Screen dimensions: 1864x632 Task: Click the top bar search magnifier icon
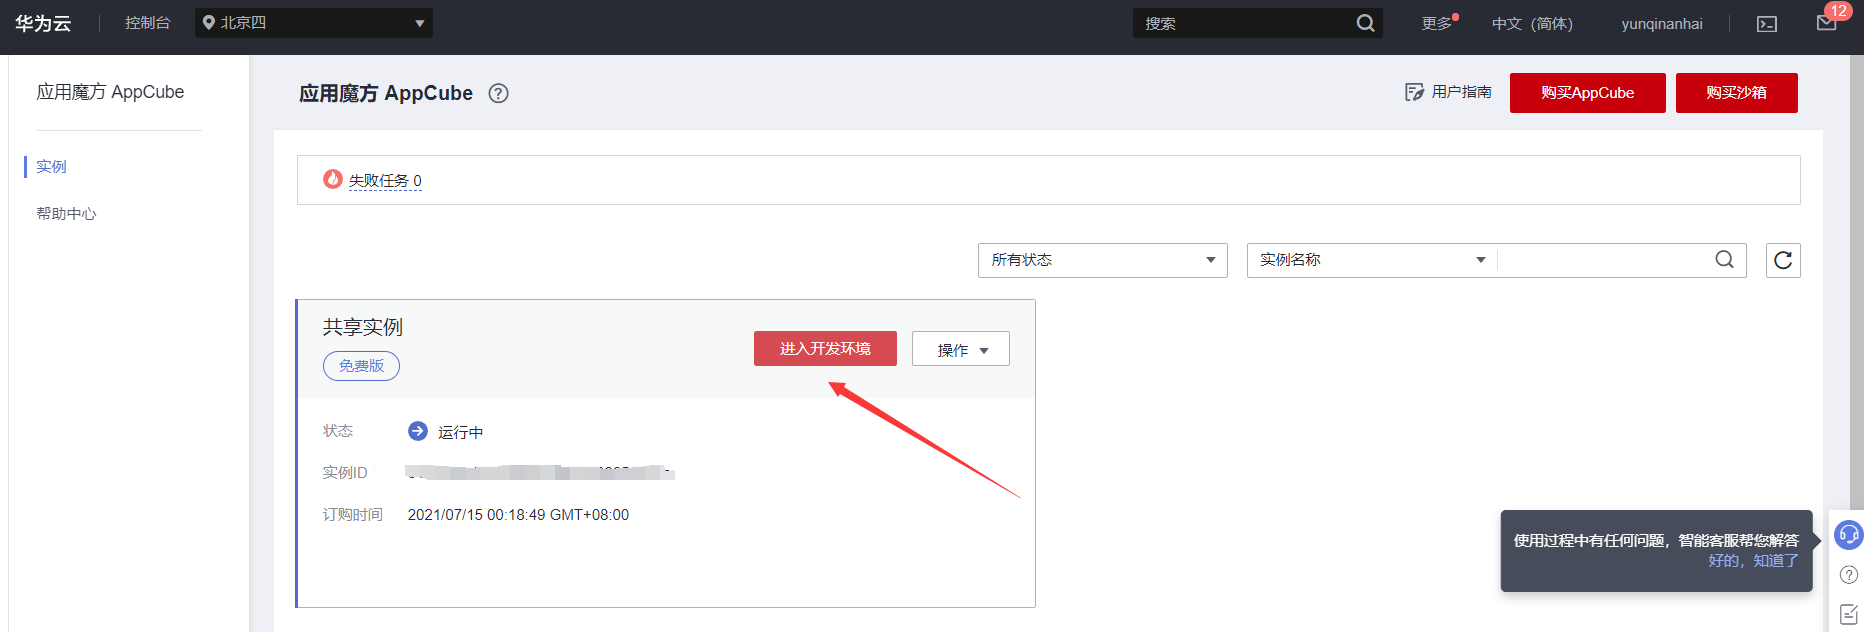coord(1365,23)
